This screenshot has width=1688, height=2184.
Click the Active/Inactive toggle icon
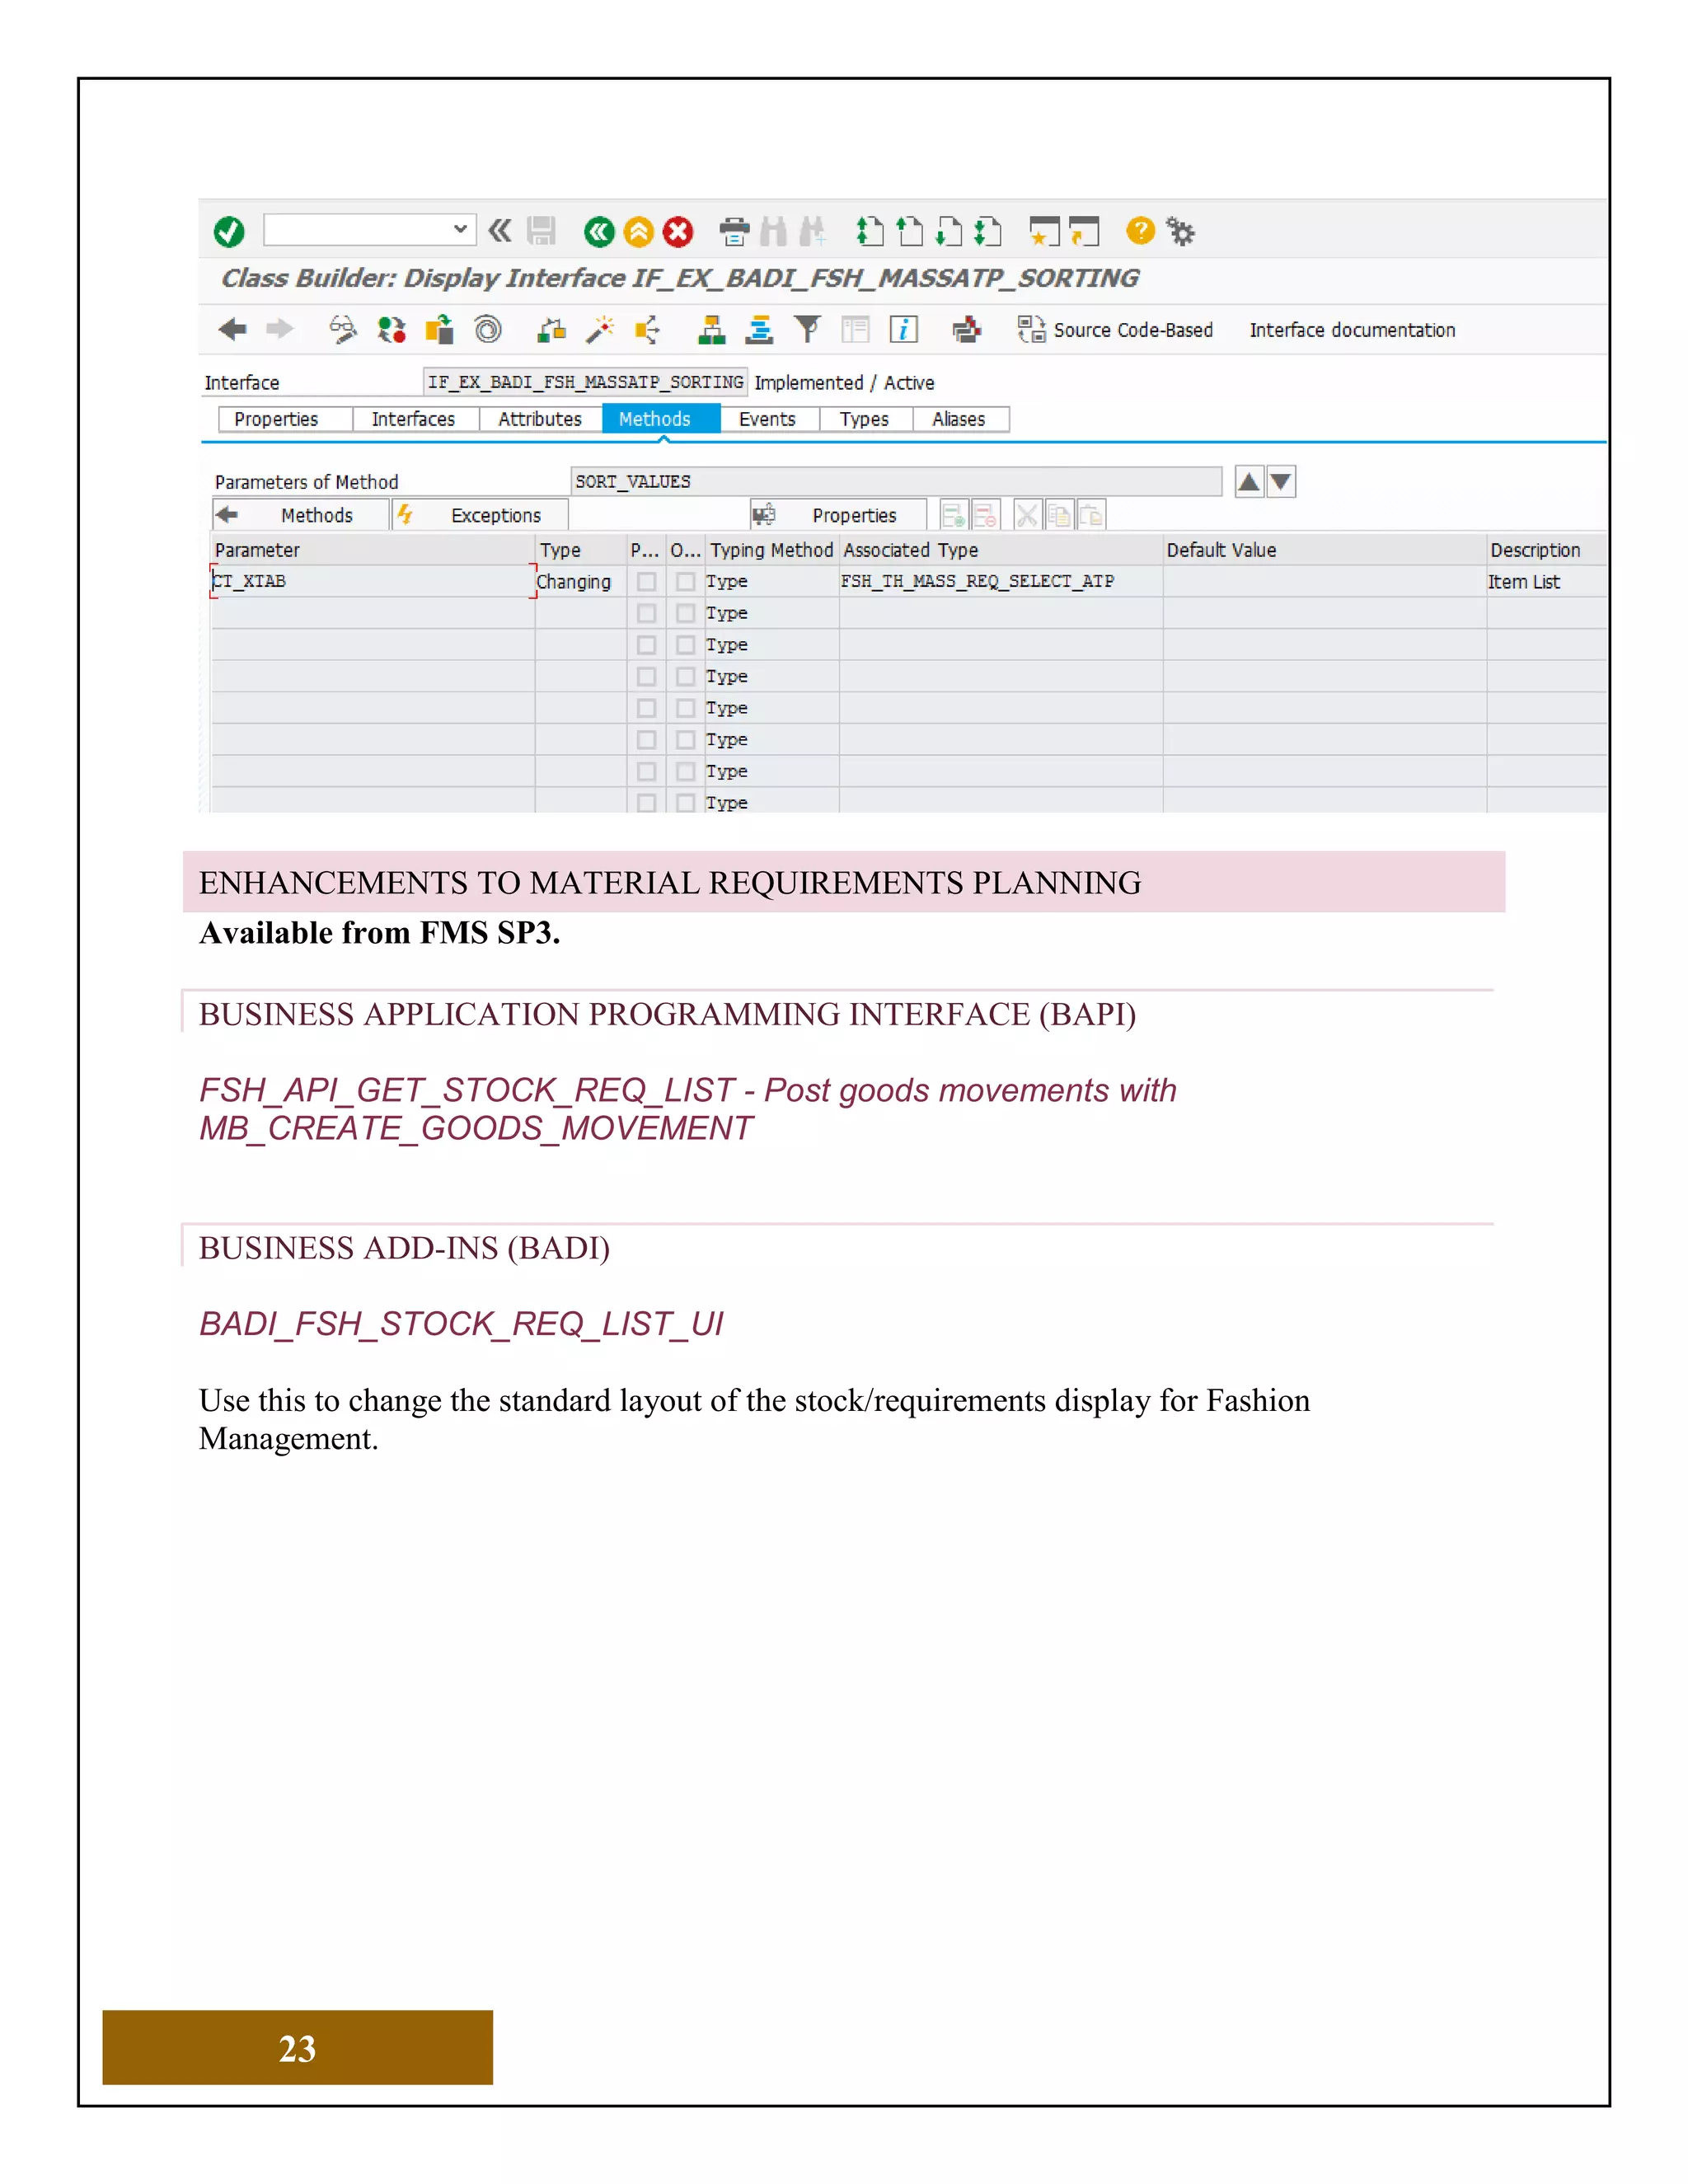(391, 329)
